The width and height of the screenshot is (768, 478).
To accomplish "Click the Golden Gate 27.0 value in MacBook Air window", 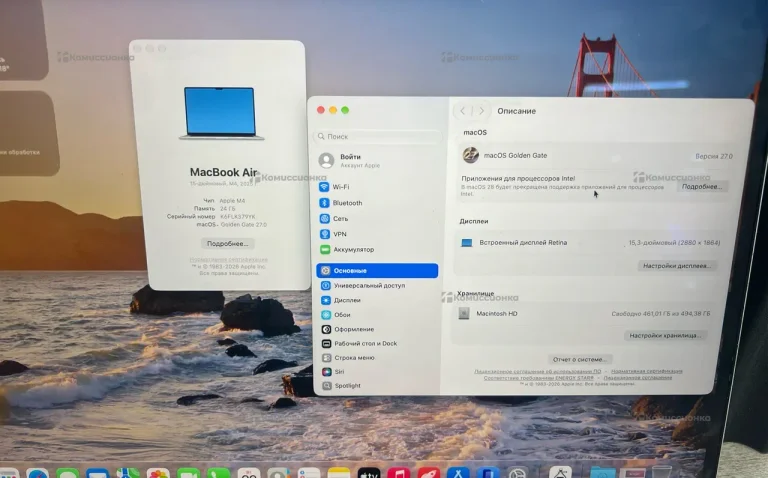I will 243,224.
